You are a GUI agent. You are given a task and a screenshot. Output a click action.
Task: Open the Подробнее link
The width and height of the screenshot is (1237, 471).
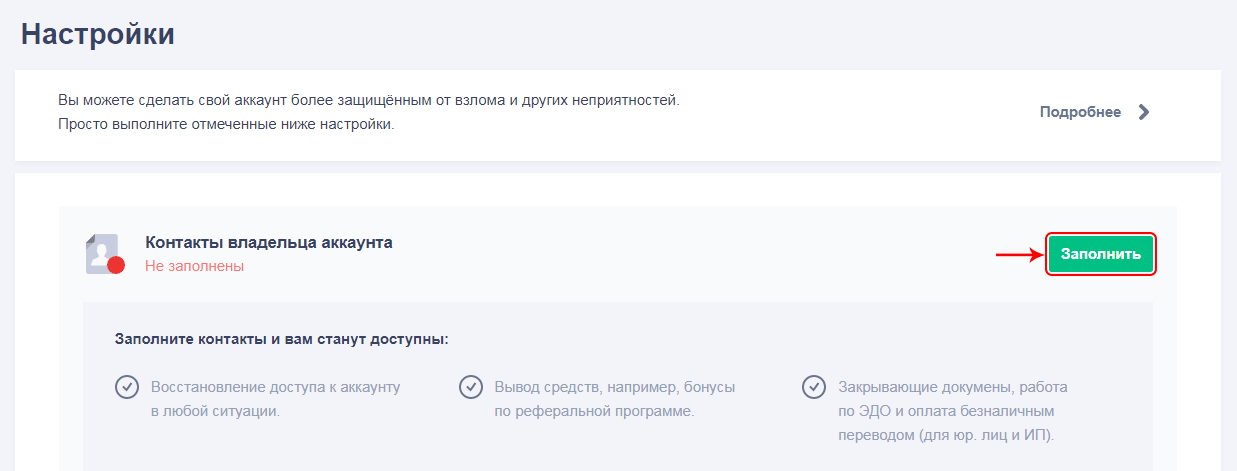pos(1080,112)
